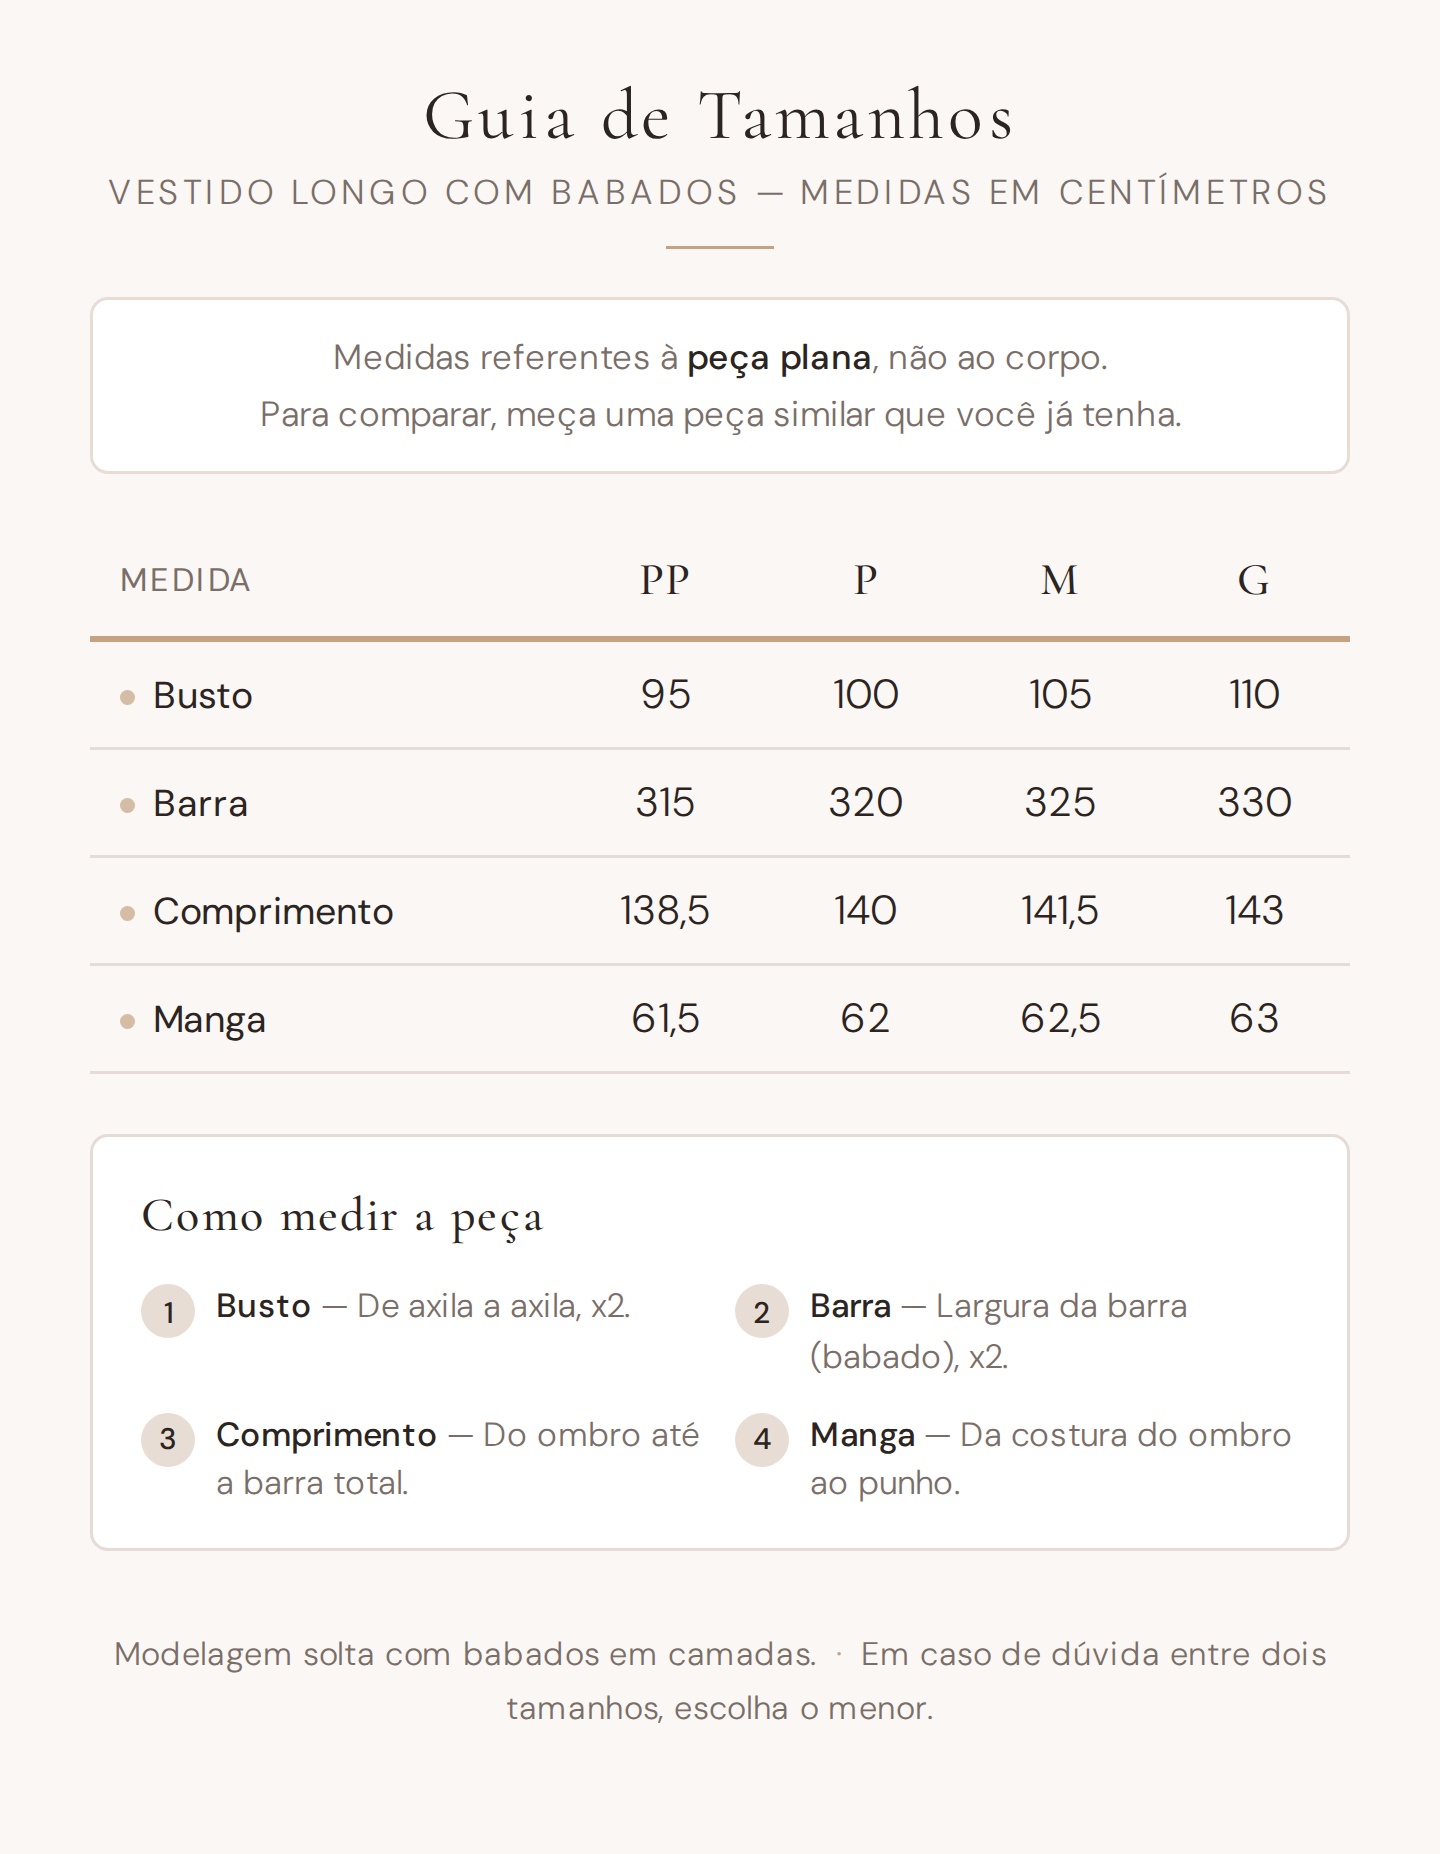Click the Manga value 62,5 for M
The height and width of the screenshot is (1854, 1440).
[x=1060, y=1019]
